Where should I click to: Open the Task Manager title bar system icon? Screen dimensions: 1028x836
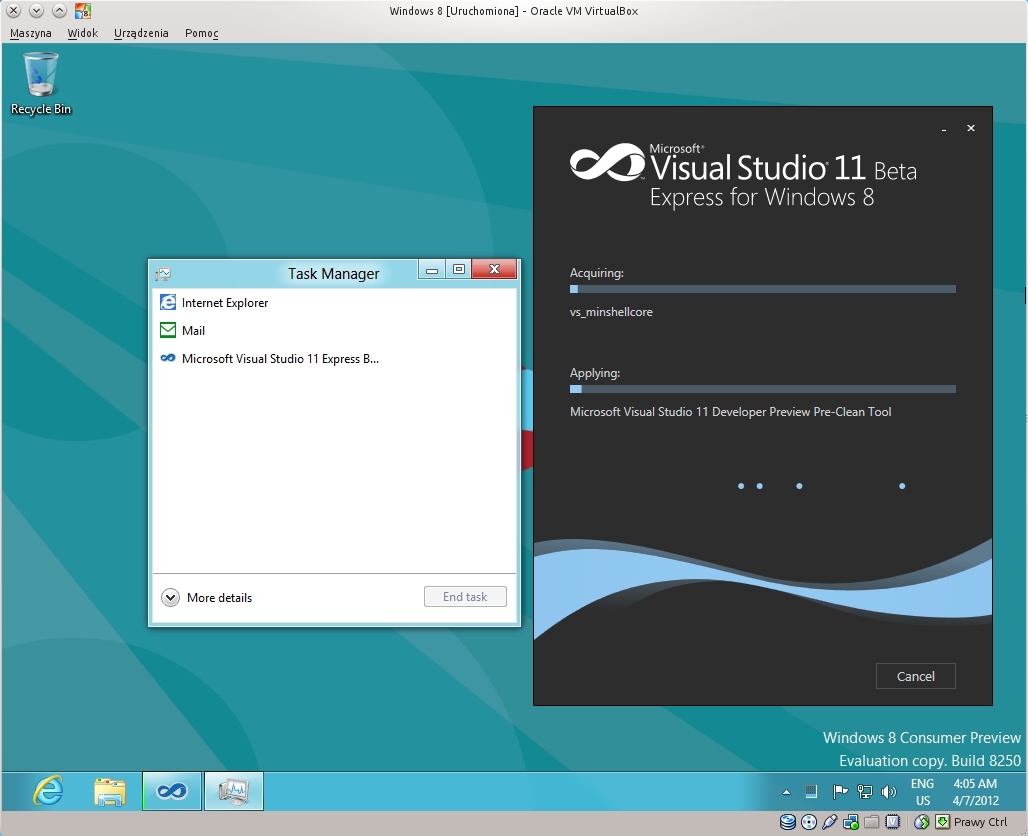tap(163, 273)
